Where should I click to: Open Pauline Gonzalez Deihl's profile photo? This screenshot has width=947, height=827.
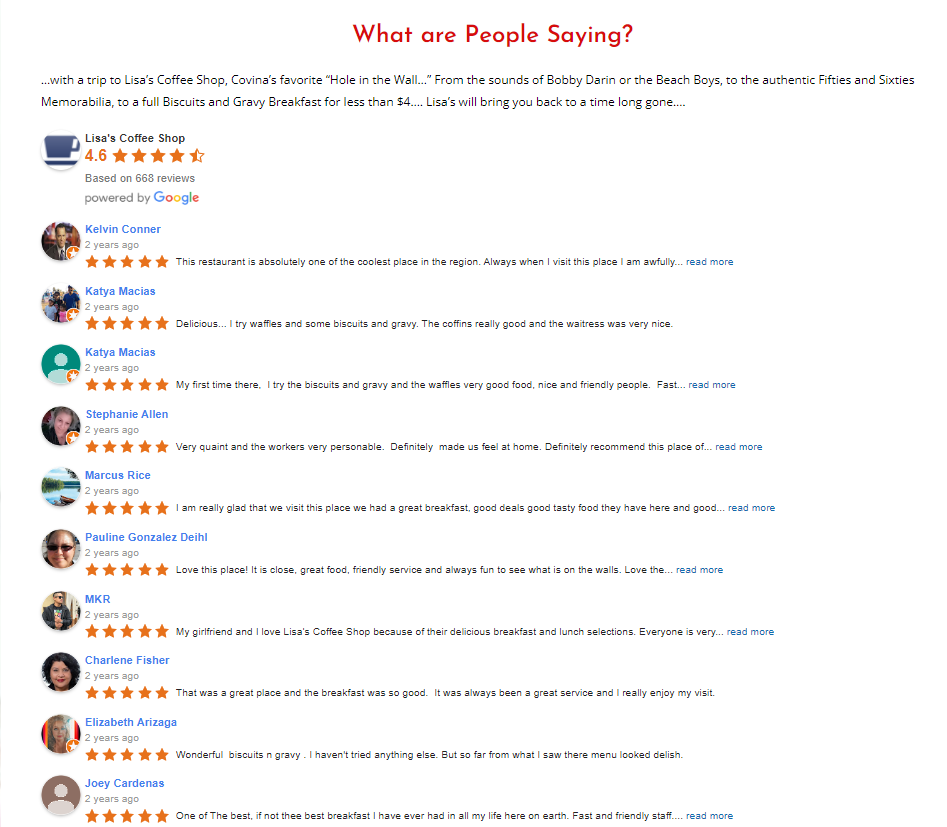point(60,549)
